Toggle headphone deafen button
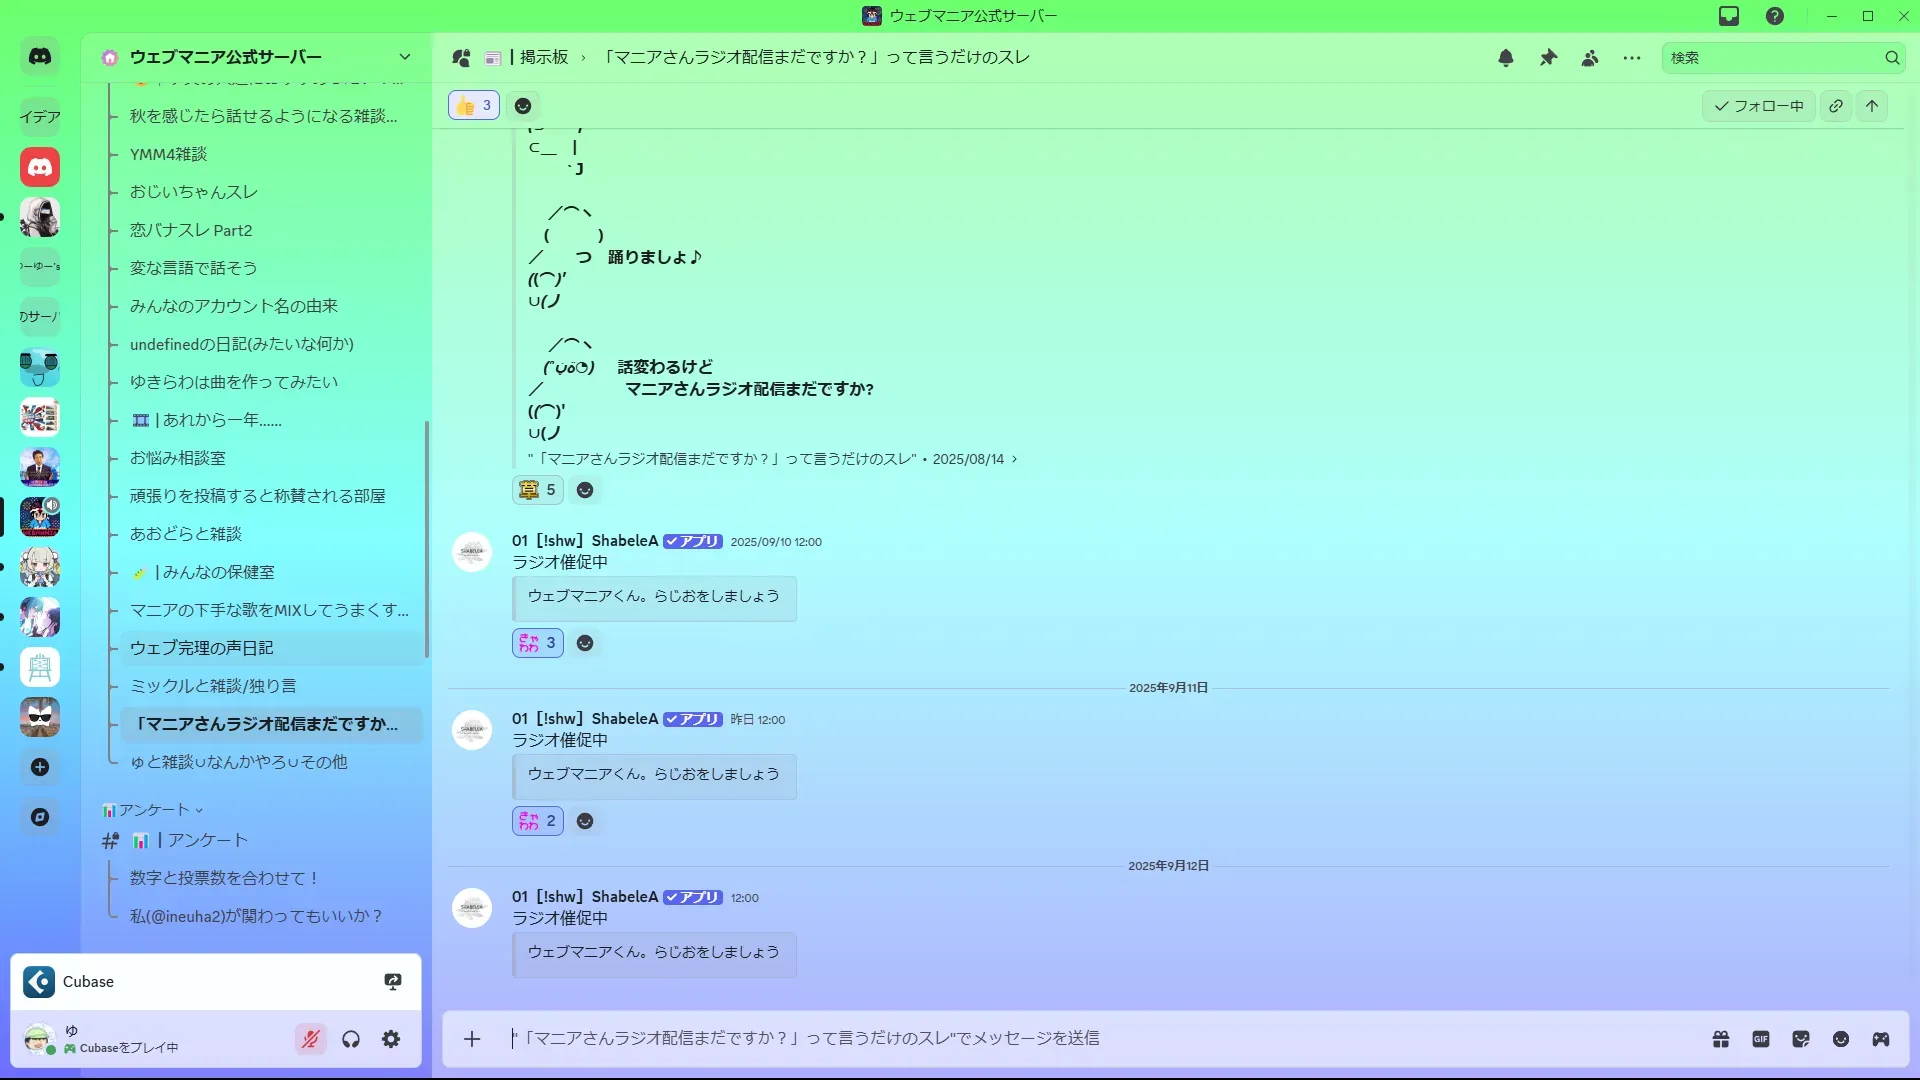This screenshot has height=1080, width=1920. point(351,1039)
